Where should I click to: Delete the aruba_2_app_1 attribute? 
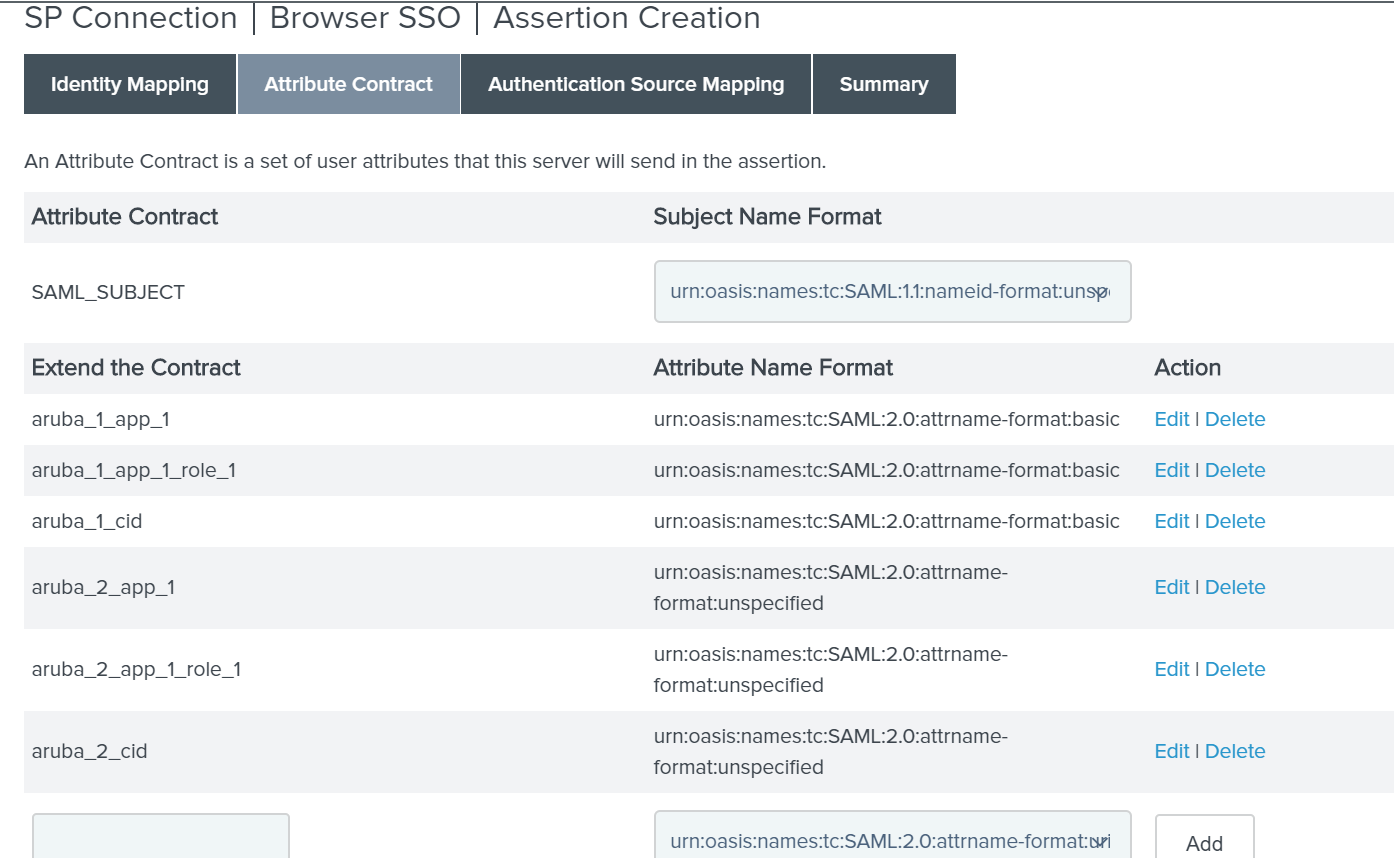coord(1235,587)
